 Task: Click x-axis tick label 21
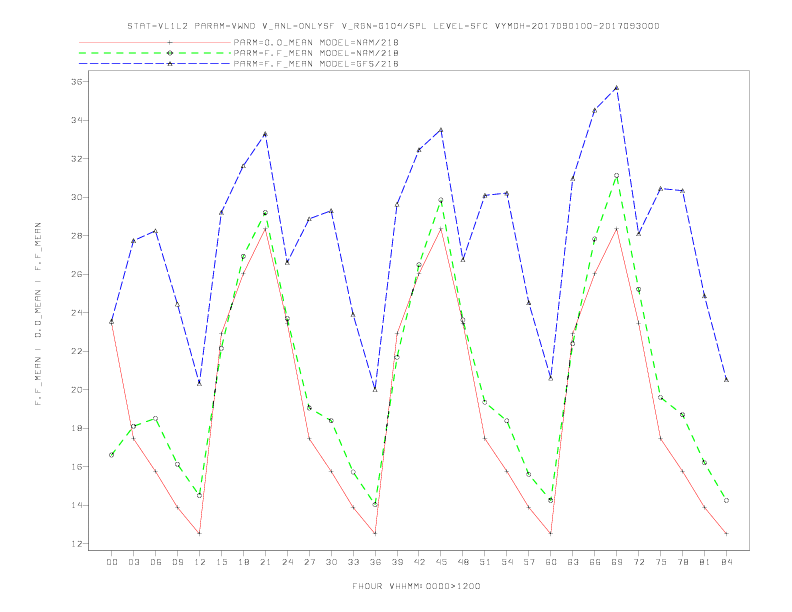click(265, 562)
